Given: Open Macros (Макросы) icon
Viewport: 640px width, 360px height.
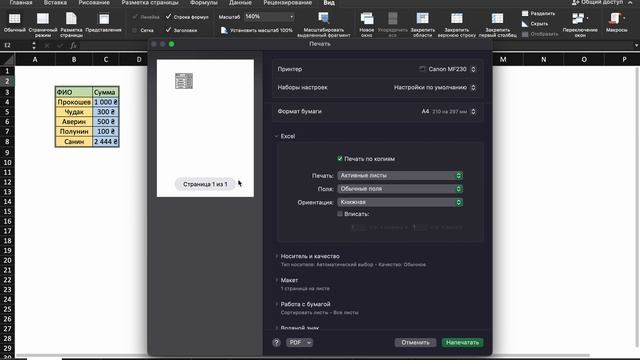Looking at the screenshot, I should pyautogui.click(x=616, y=19).
